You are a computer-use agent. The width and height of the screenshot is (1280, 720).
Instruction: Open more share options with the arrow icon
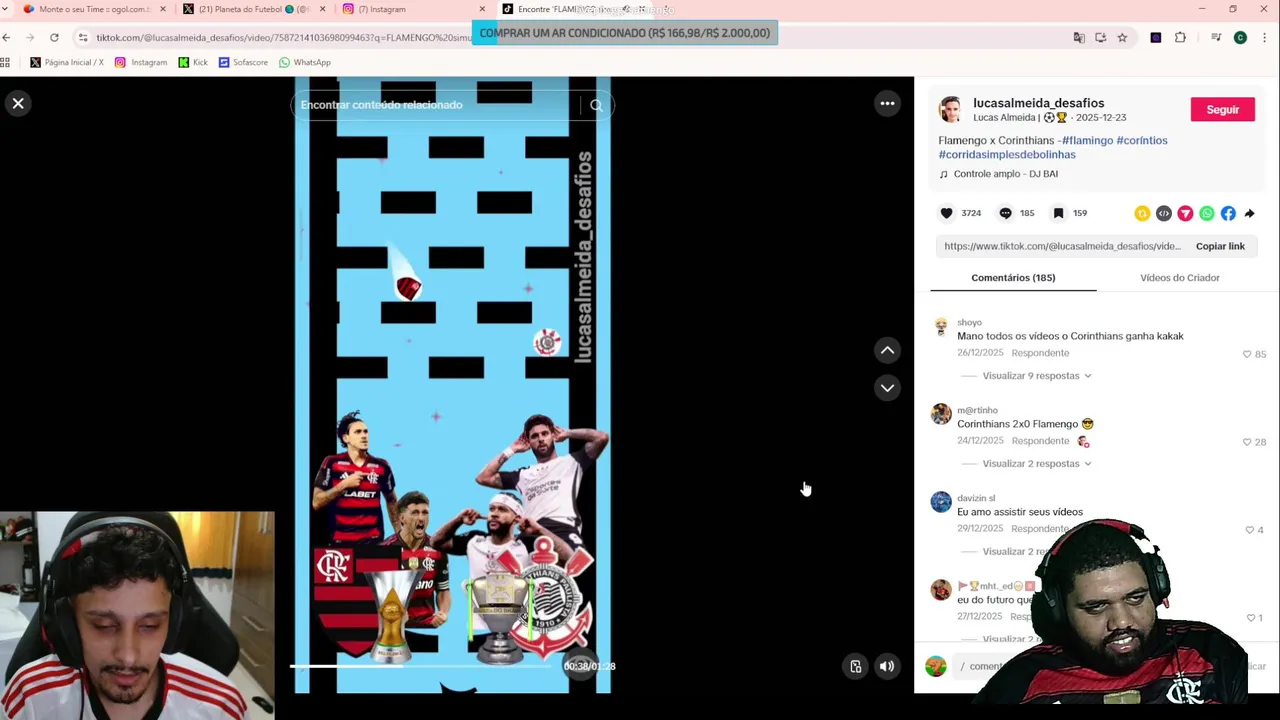point(1250,213)
